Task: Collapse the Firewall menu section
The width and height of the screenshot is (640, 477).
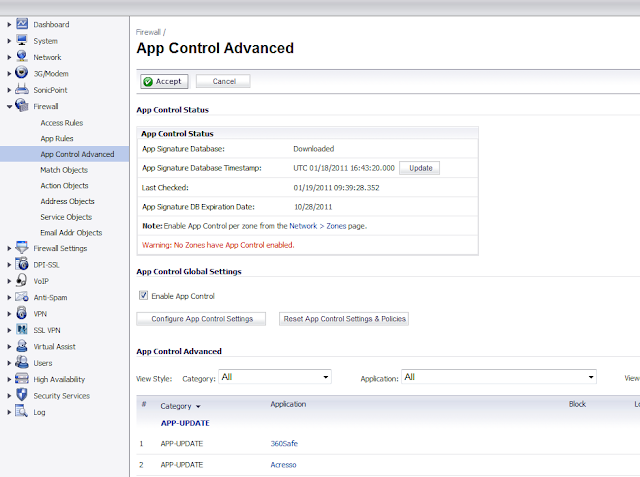Action: 9,106
